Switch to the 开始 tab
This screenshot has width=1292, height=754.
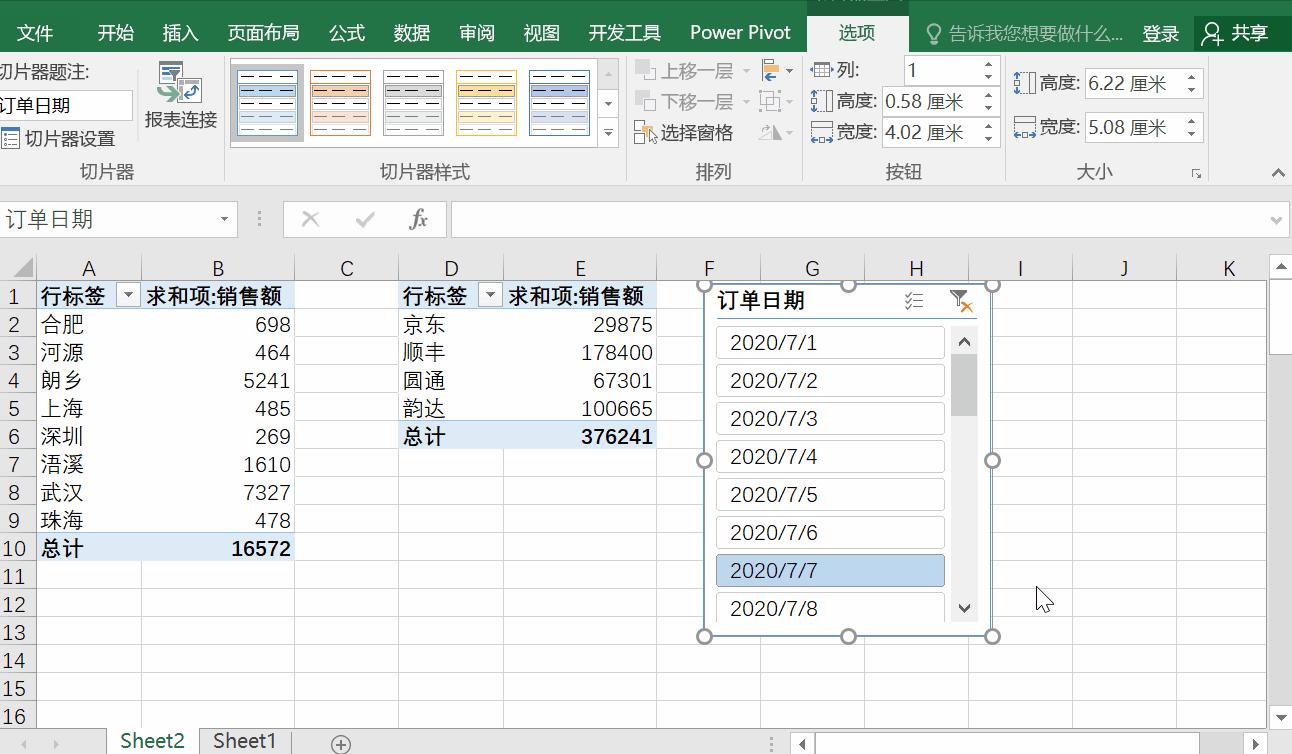[116, 33]
